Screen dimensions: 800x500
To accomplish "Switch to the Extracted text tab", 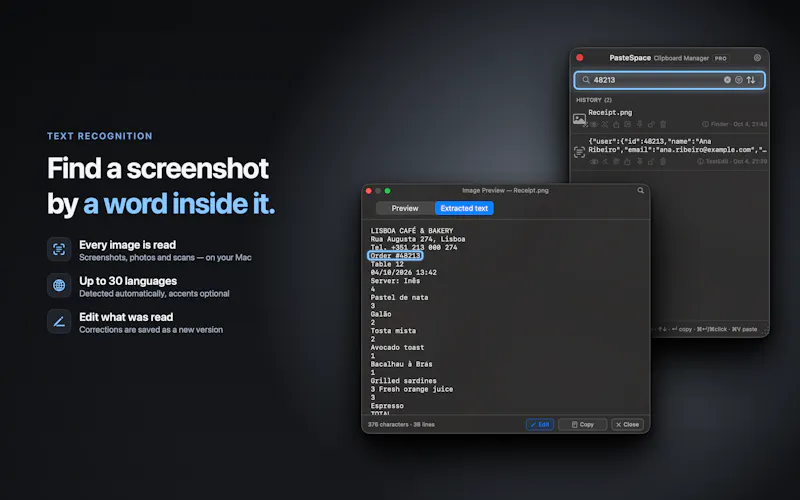I will [464, 208].
